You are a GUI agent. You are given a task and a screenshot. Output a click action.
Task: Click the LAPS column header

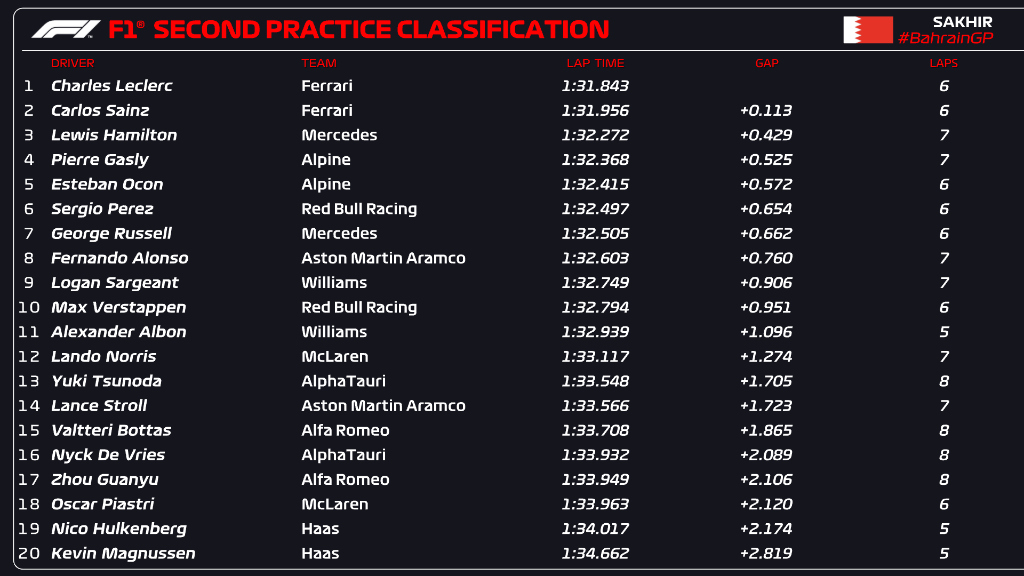click(944, 63)
